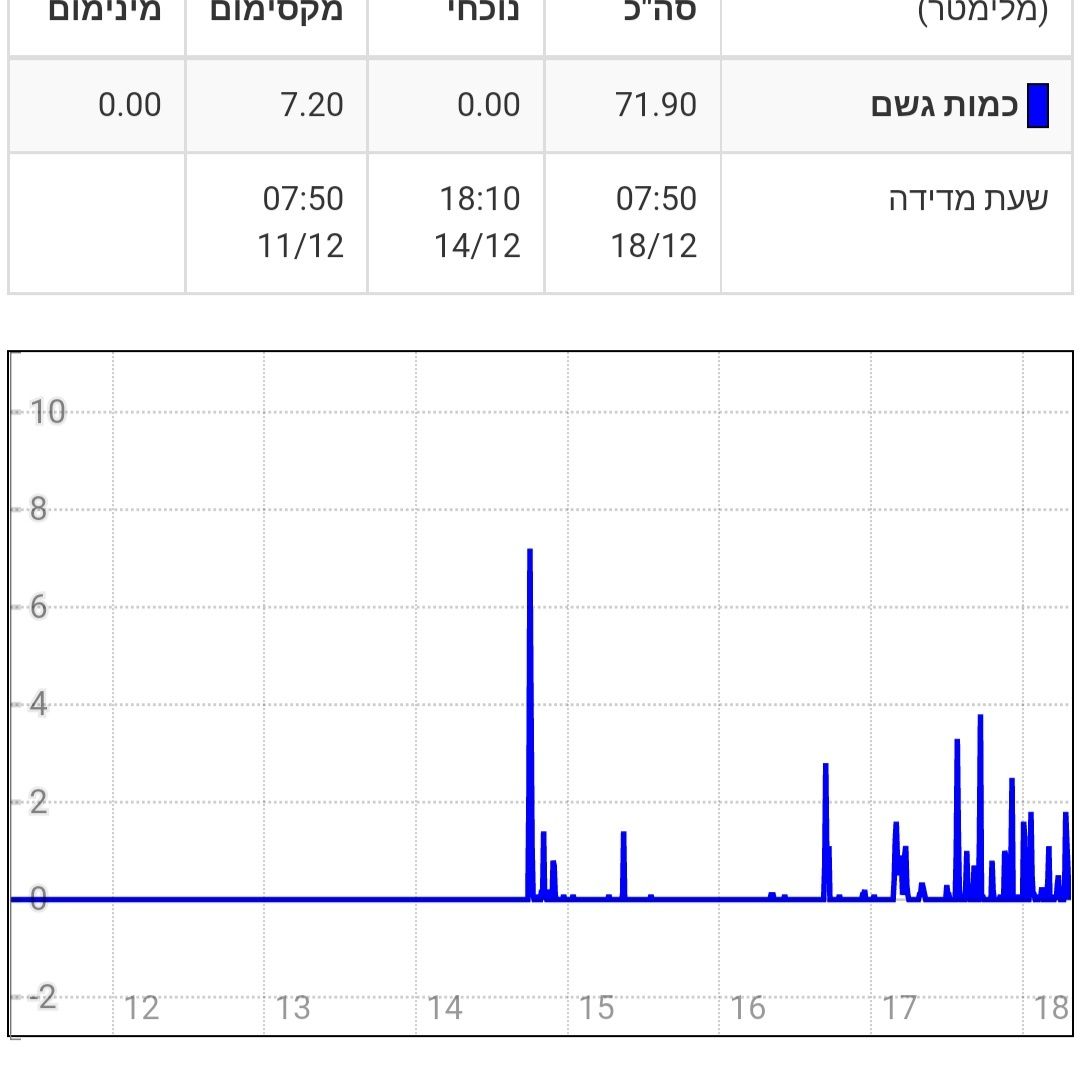Screen dimensions: 1080x1080
Task: Select the 0.00 value under נוכחי
Action: (x=489, y=105)
